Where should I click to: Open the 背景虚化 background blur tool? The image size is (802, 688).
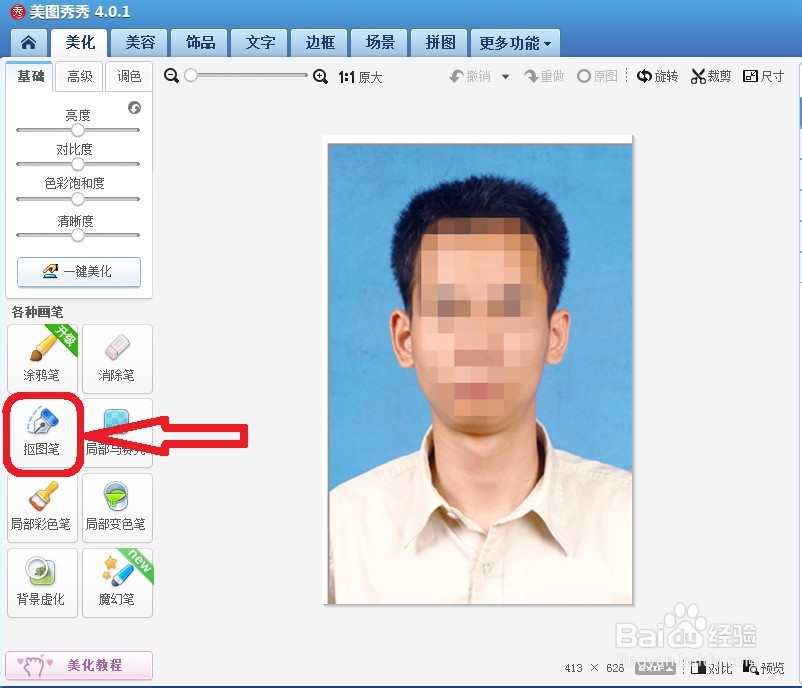42,583
